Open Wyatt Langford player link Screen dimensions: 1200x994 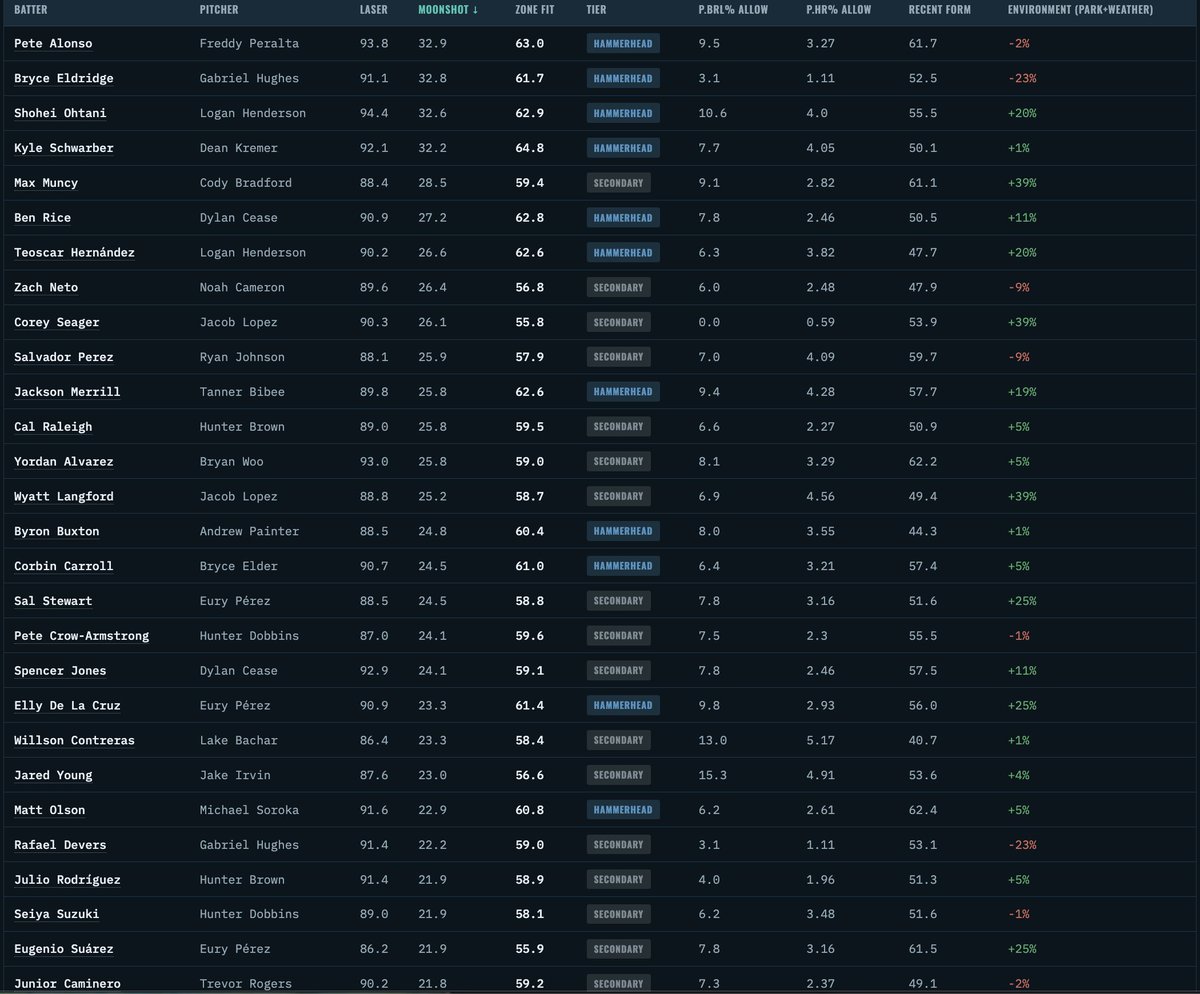[64, 497]
